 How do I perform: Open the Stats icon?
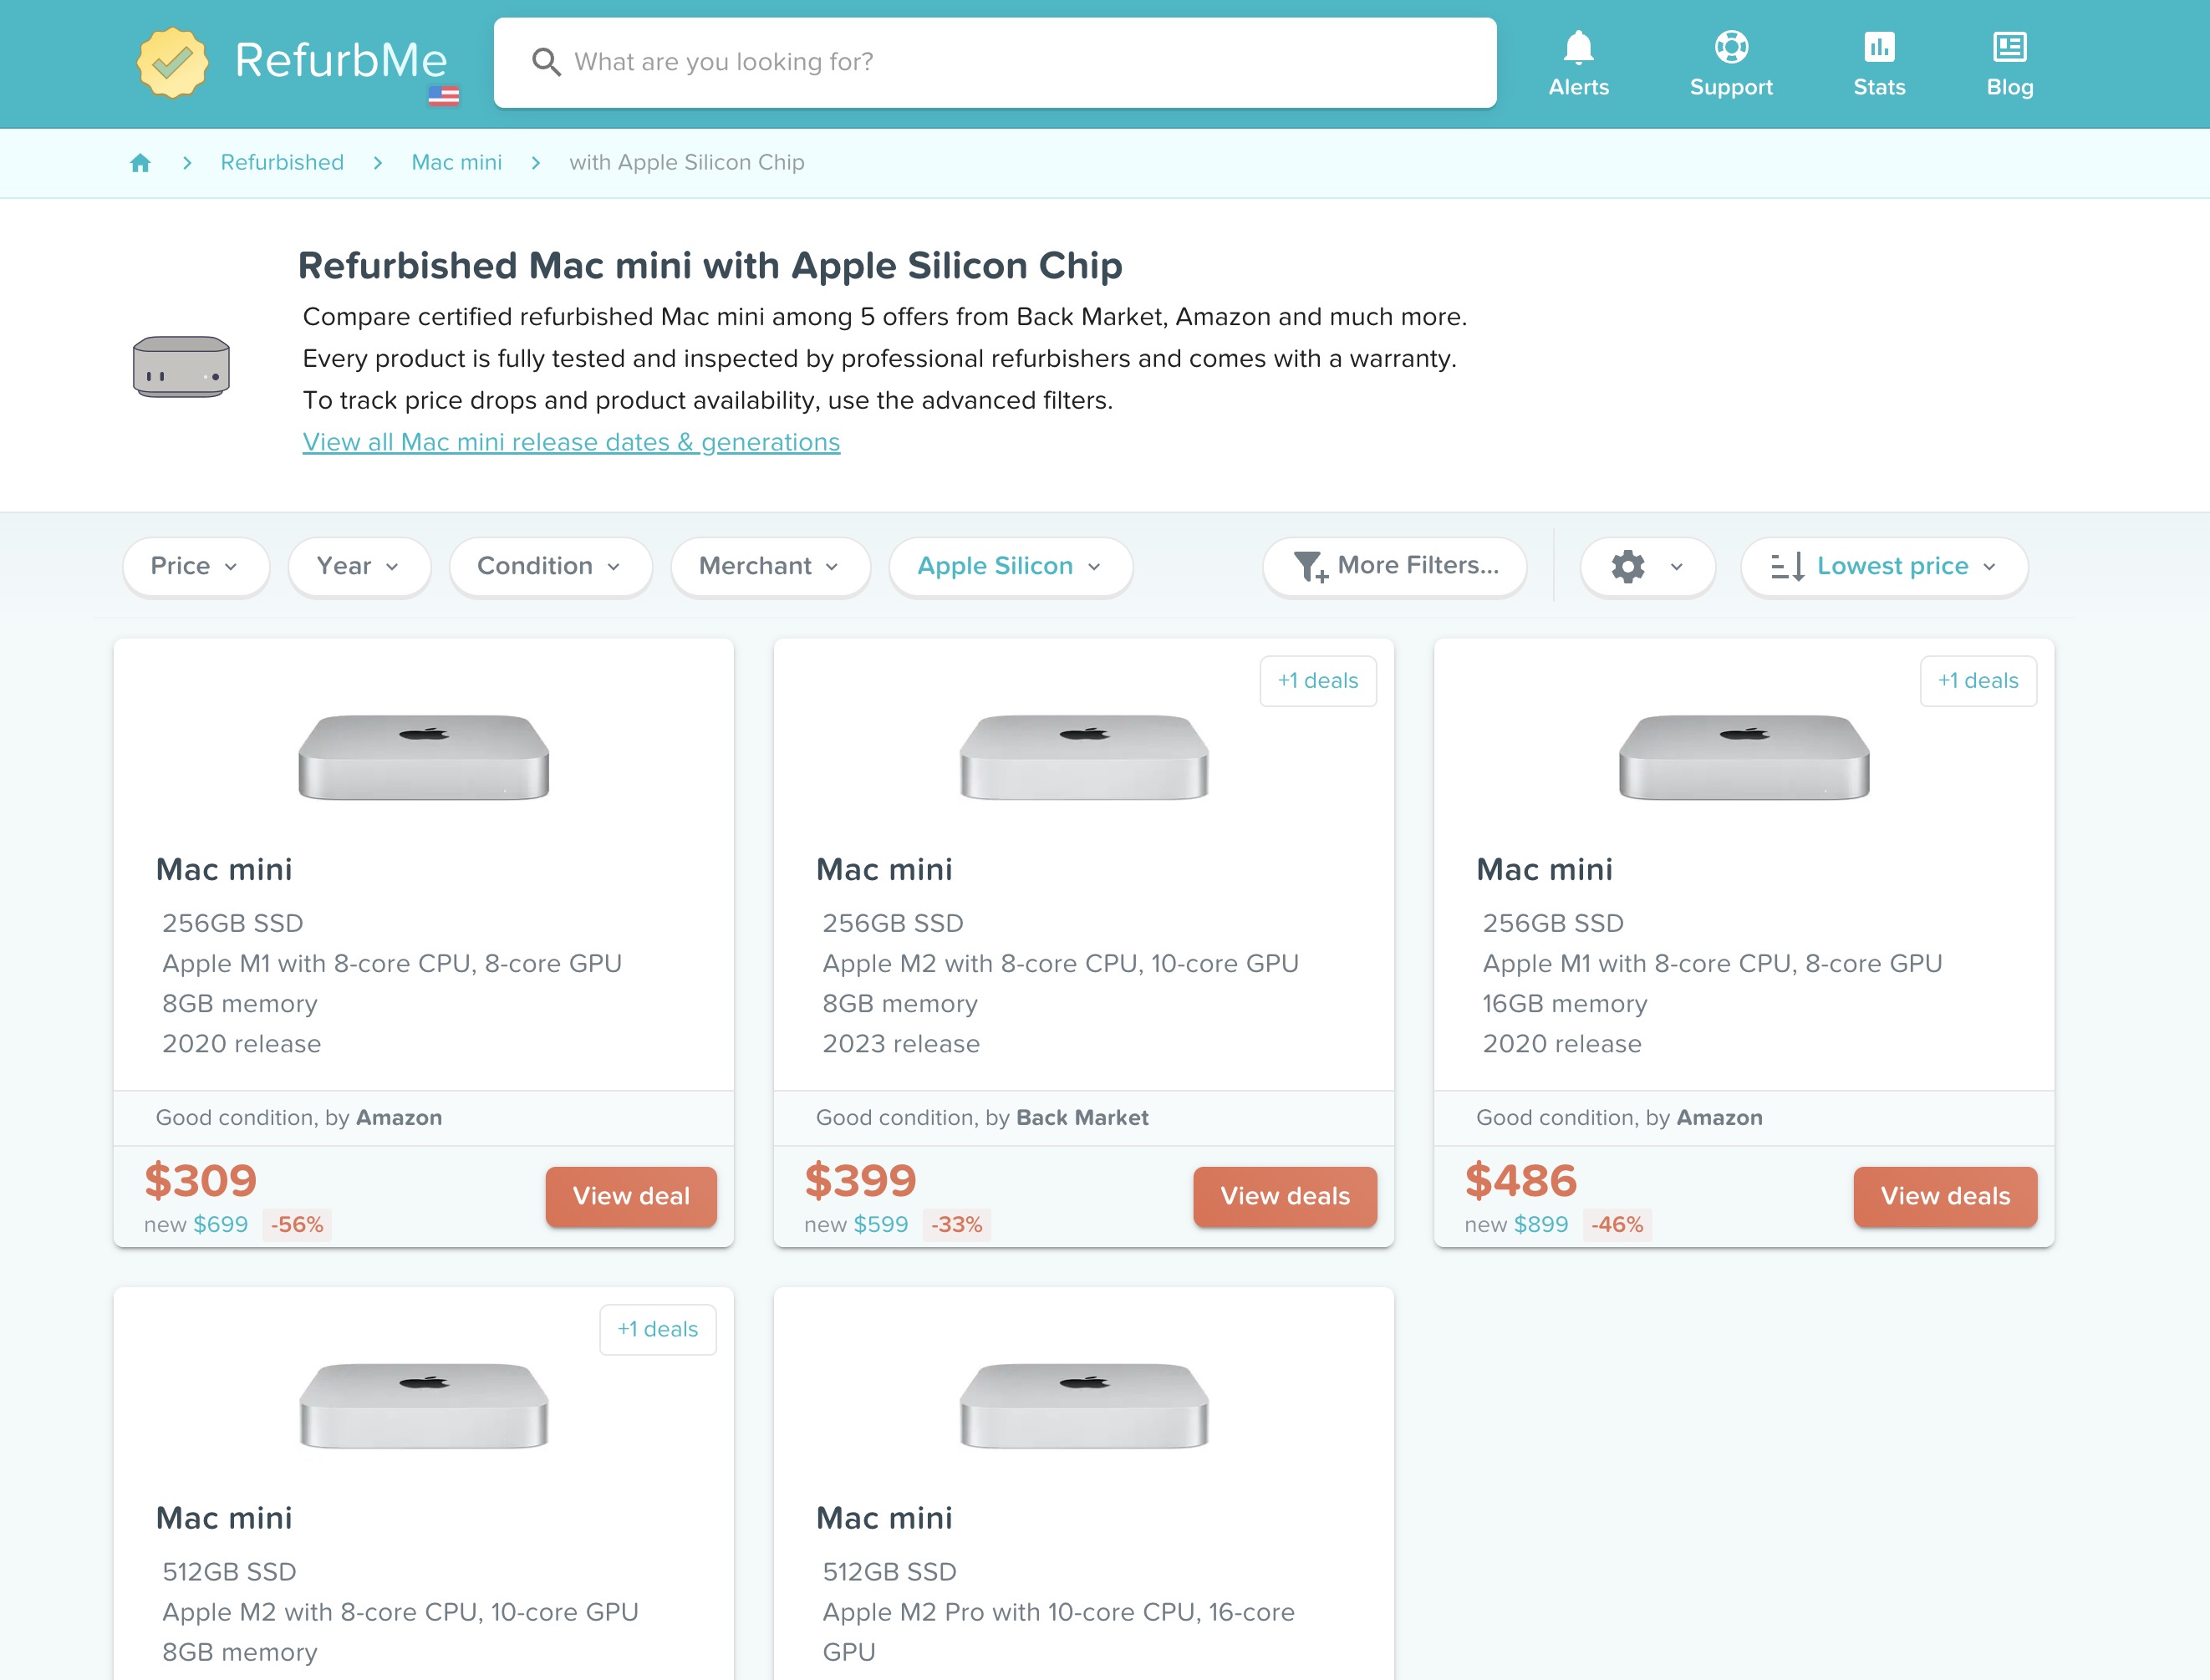[1880, 60]
